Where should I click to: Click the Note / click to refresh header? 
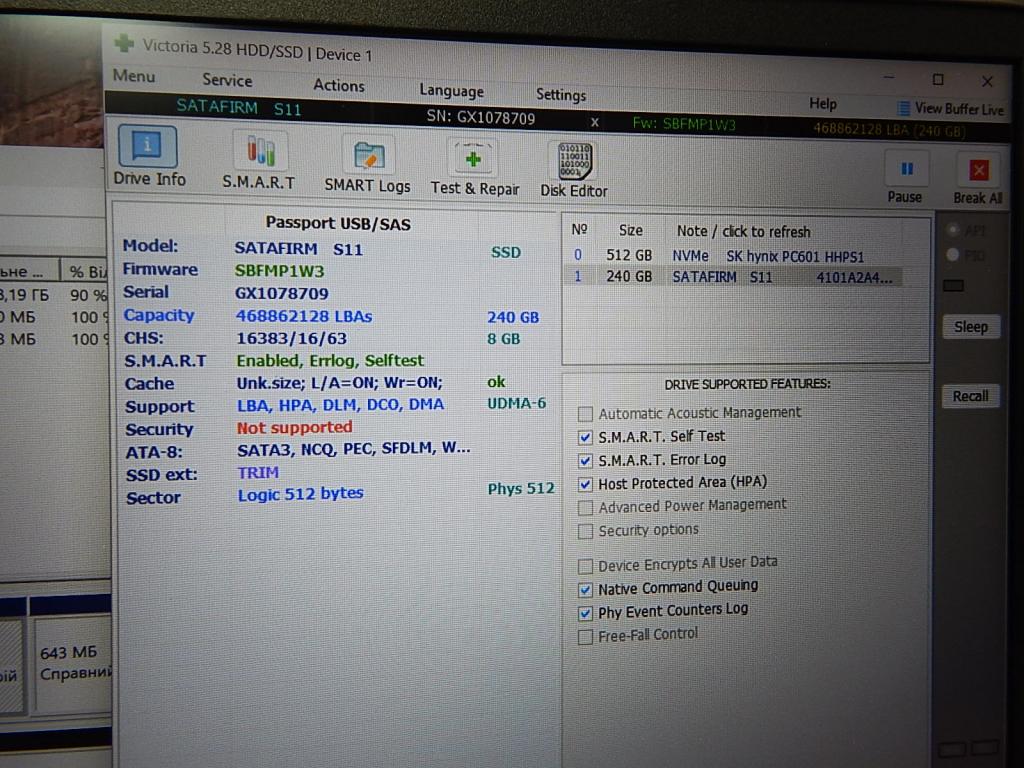pyautogui.click(x=743, y=231)
